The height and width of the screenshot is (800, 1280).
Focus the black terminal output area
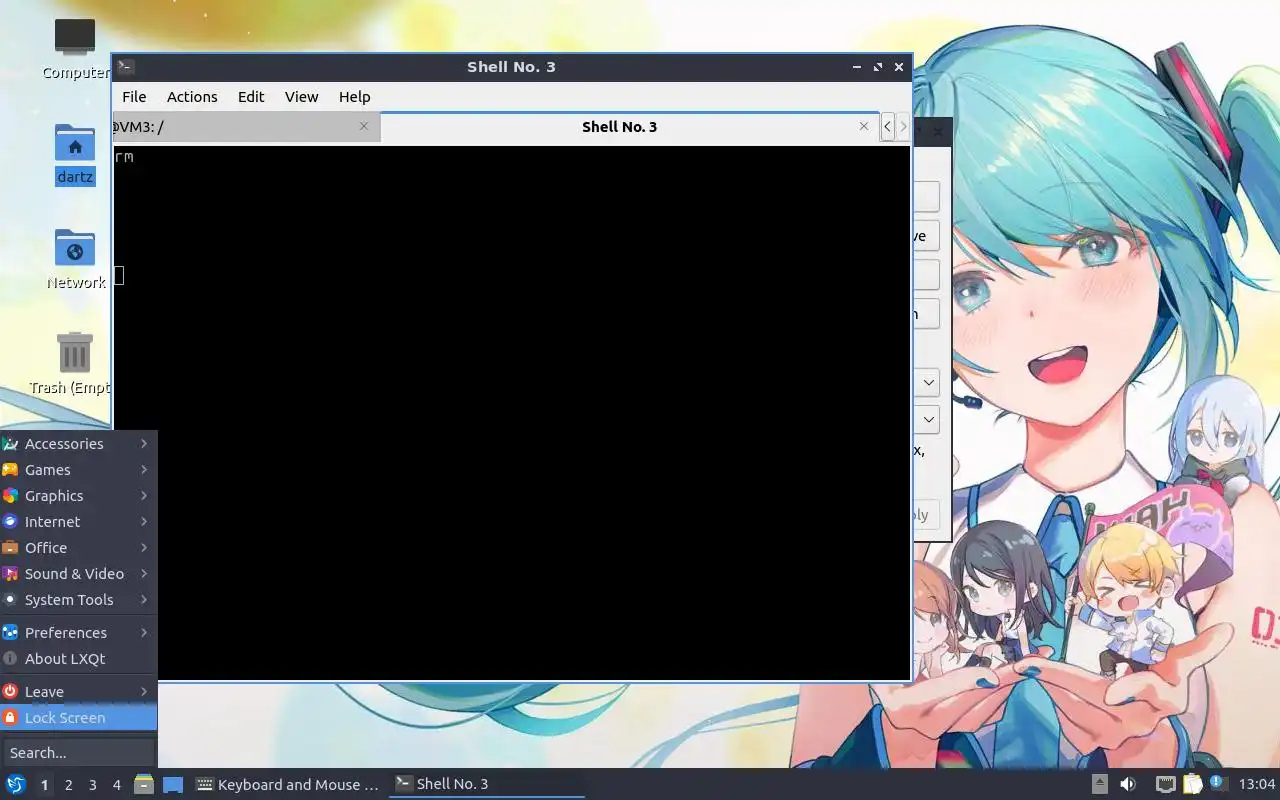(511, 412)
